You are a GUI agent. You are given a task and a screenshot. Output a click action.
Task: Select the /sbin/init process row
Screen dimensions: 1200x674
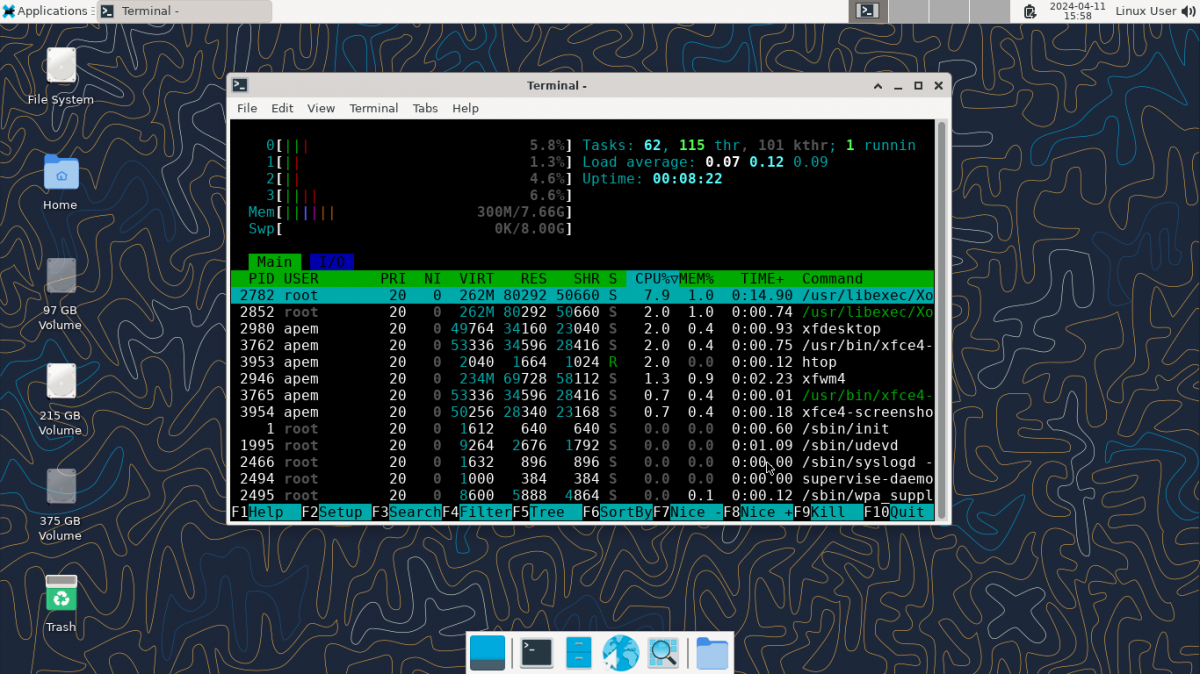coord(582,429)
